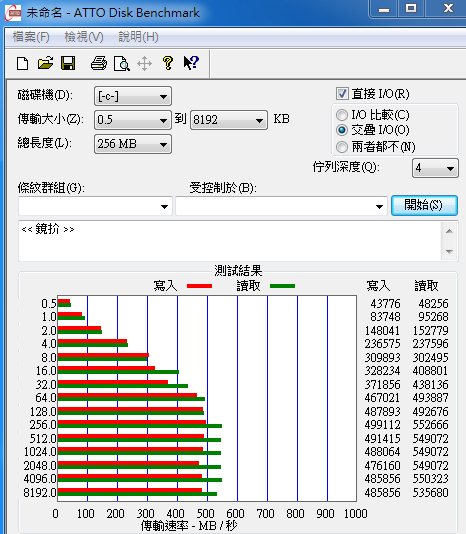Select the 兩者都不(N) radio button

pos(342,147)
